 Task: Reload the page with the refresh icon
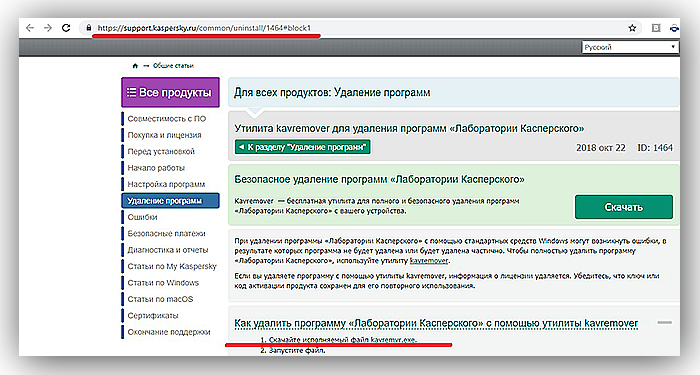pyautogui.click(x=66, y=28)
